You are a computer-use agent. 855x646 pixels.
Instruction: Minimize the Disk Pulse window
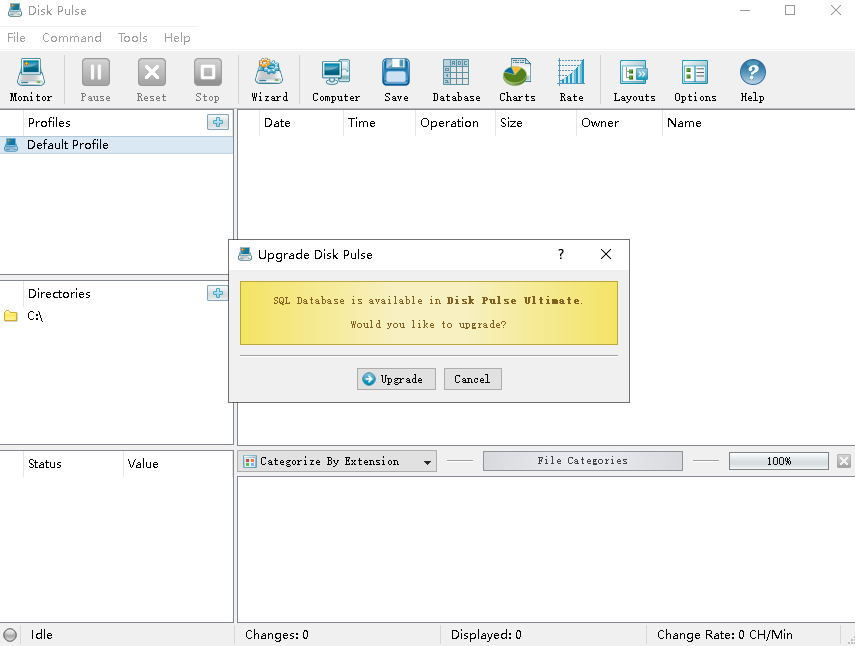[745, 10]
